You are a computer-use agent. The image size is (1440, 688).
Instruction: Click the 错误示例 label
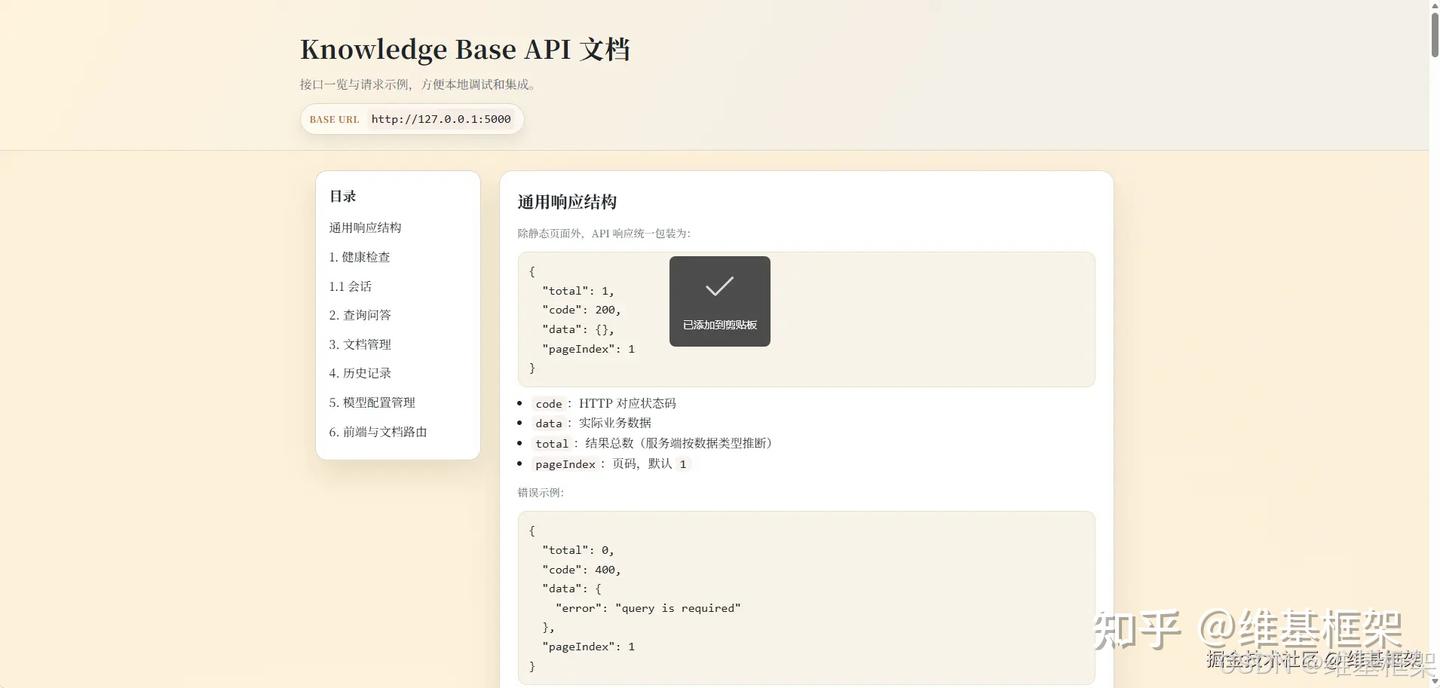tap(541, 492)
